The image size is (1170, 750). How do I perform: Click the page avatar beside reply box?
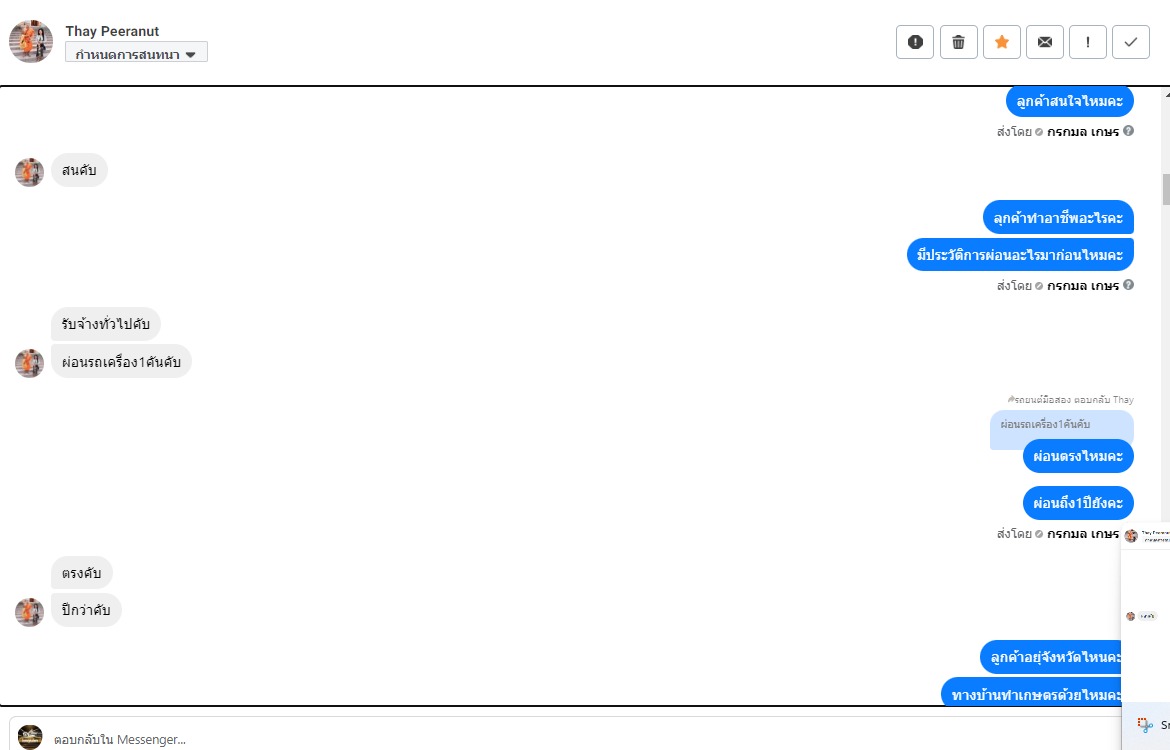(30, 737)
